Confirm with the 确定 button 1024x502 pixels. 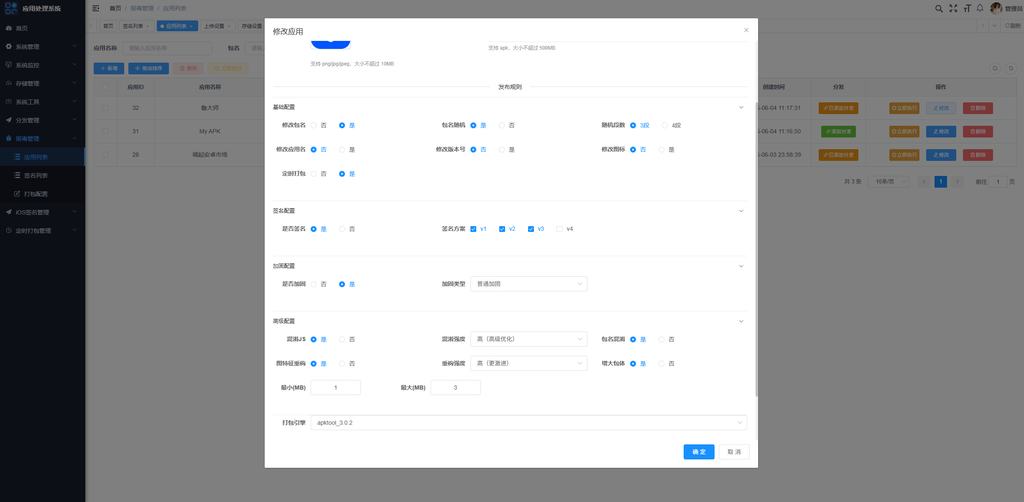[x=699, y=452]
